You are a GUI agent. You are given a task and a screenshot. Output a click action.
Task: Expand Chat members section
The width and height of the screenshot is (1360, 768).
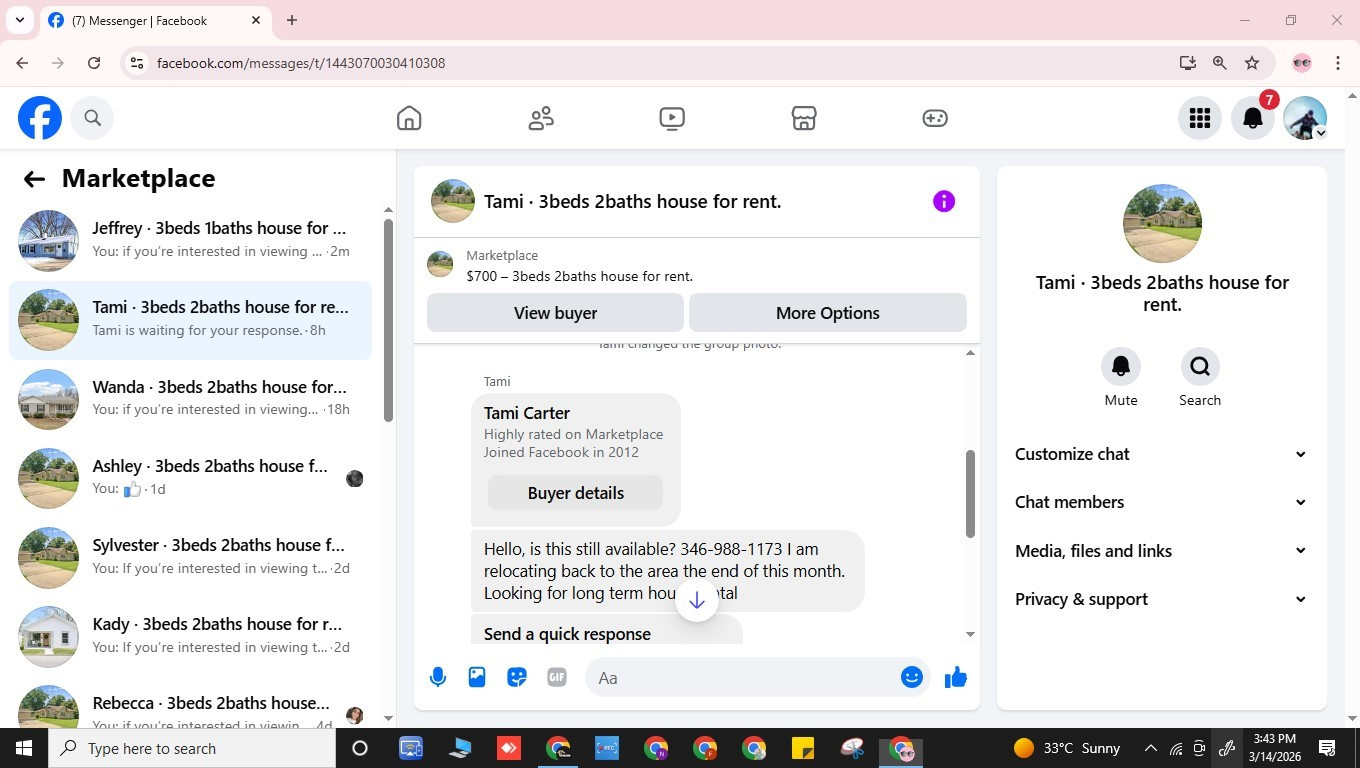(1161, 502)
